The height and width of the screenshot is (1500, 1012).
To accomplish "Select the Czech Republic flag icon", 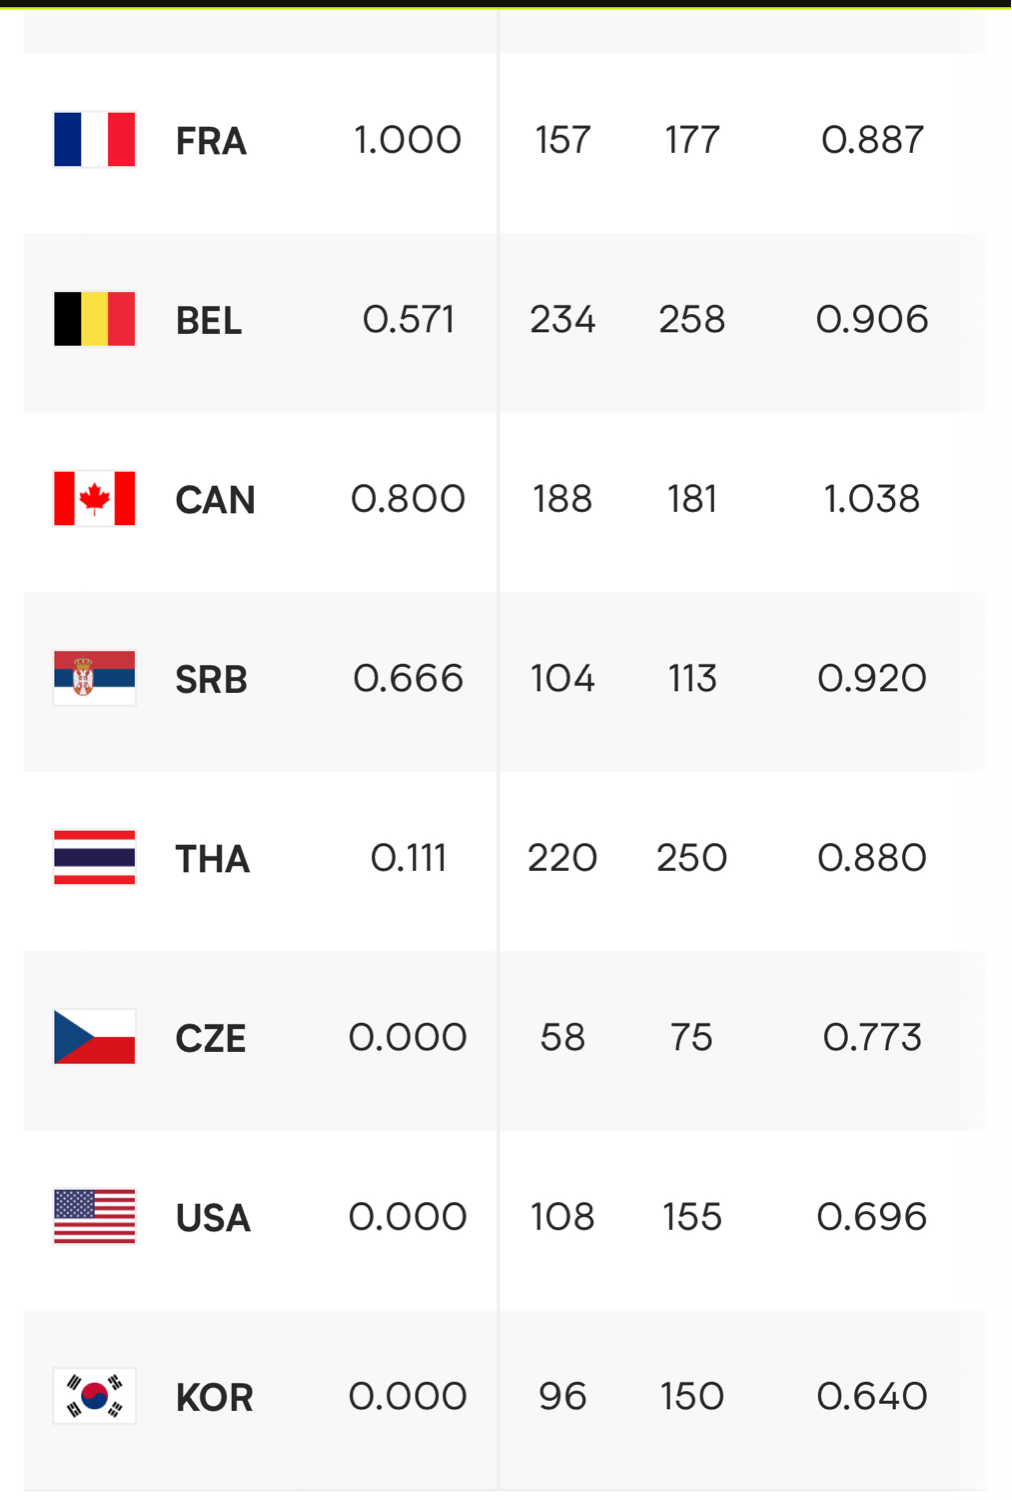I will tap(94, 1037).
